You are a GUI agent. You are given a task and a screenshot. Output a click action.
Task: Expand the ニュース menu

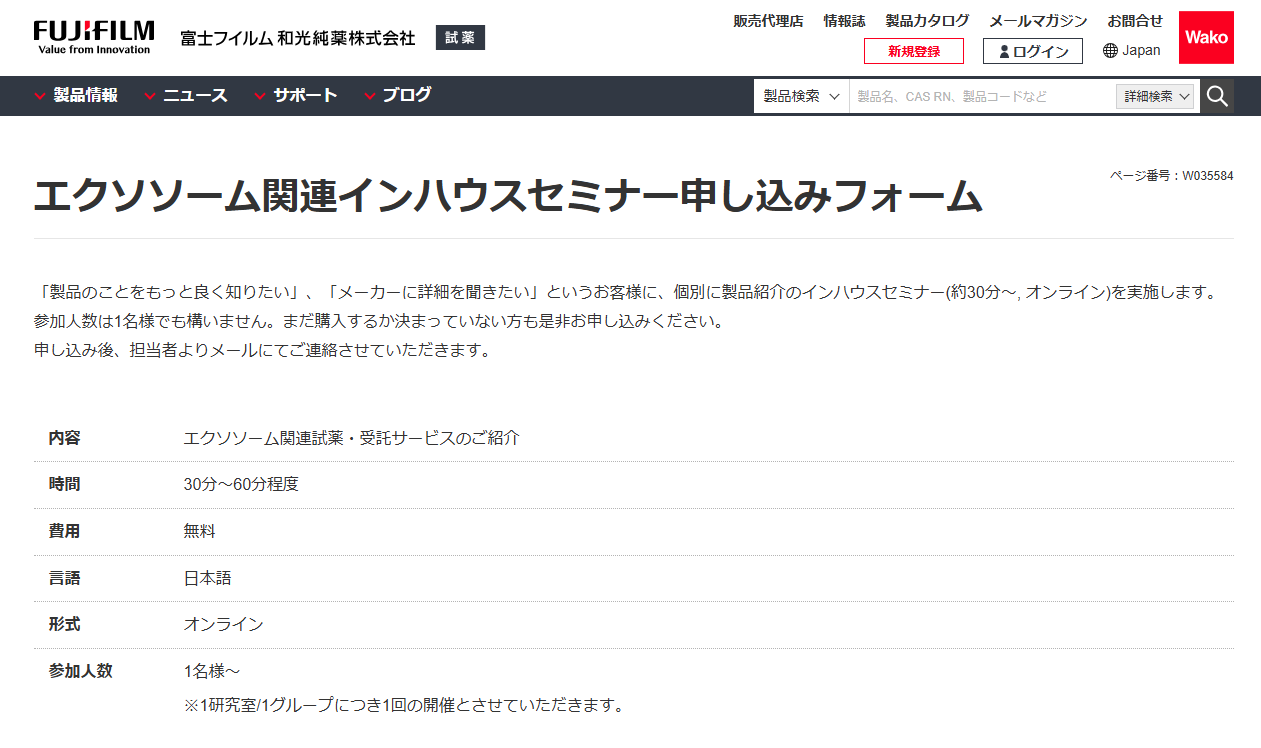click(x=186, y=95)
